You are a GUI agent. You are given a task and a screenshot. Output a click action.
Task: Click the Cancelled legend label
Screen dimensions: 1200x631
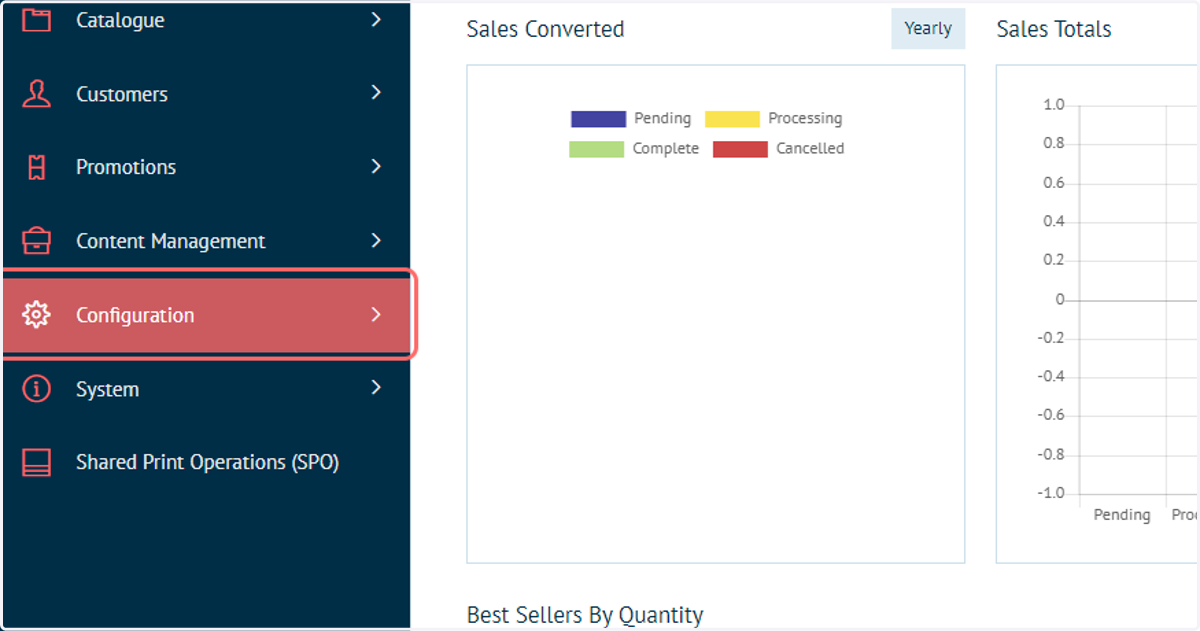click(x=810, y=148)
